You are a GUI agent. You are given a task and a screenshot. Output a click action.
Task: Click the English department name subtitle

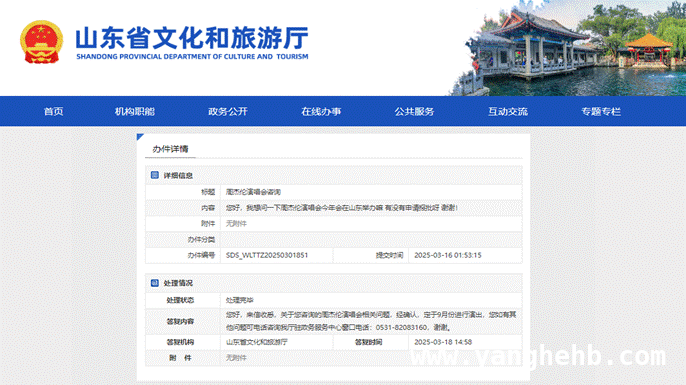coord(192,56)
